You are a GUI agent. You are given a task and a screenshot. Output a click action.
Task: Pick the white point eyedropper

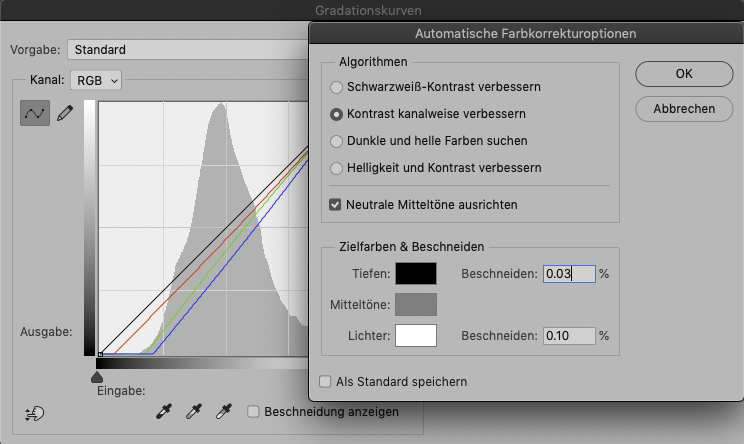226,411
